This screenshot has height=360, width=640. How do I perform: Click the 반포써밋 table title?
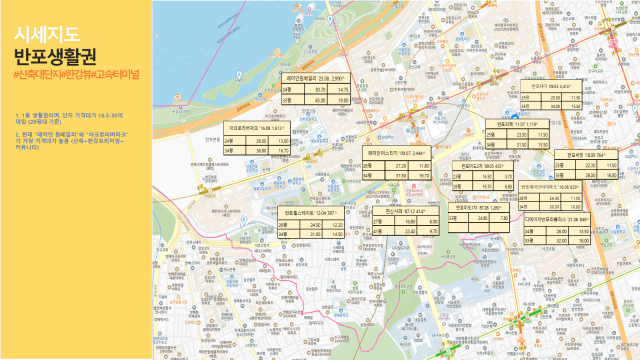[586, 155]
